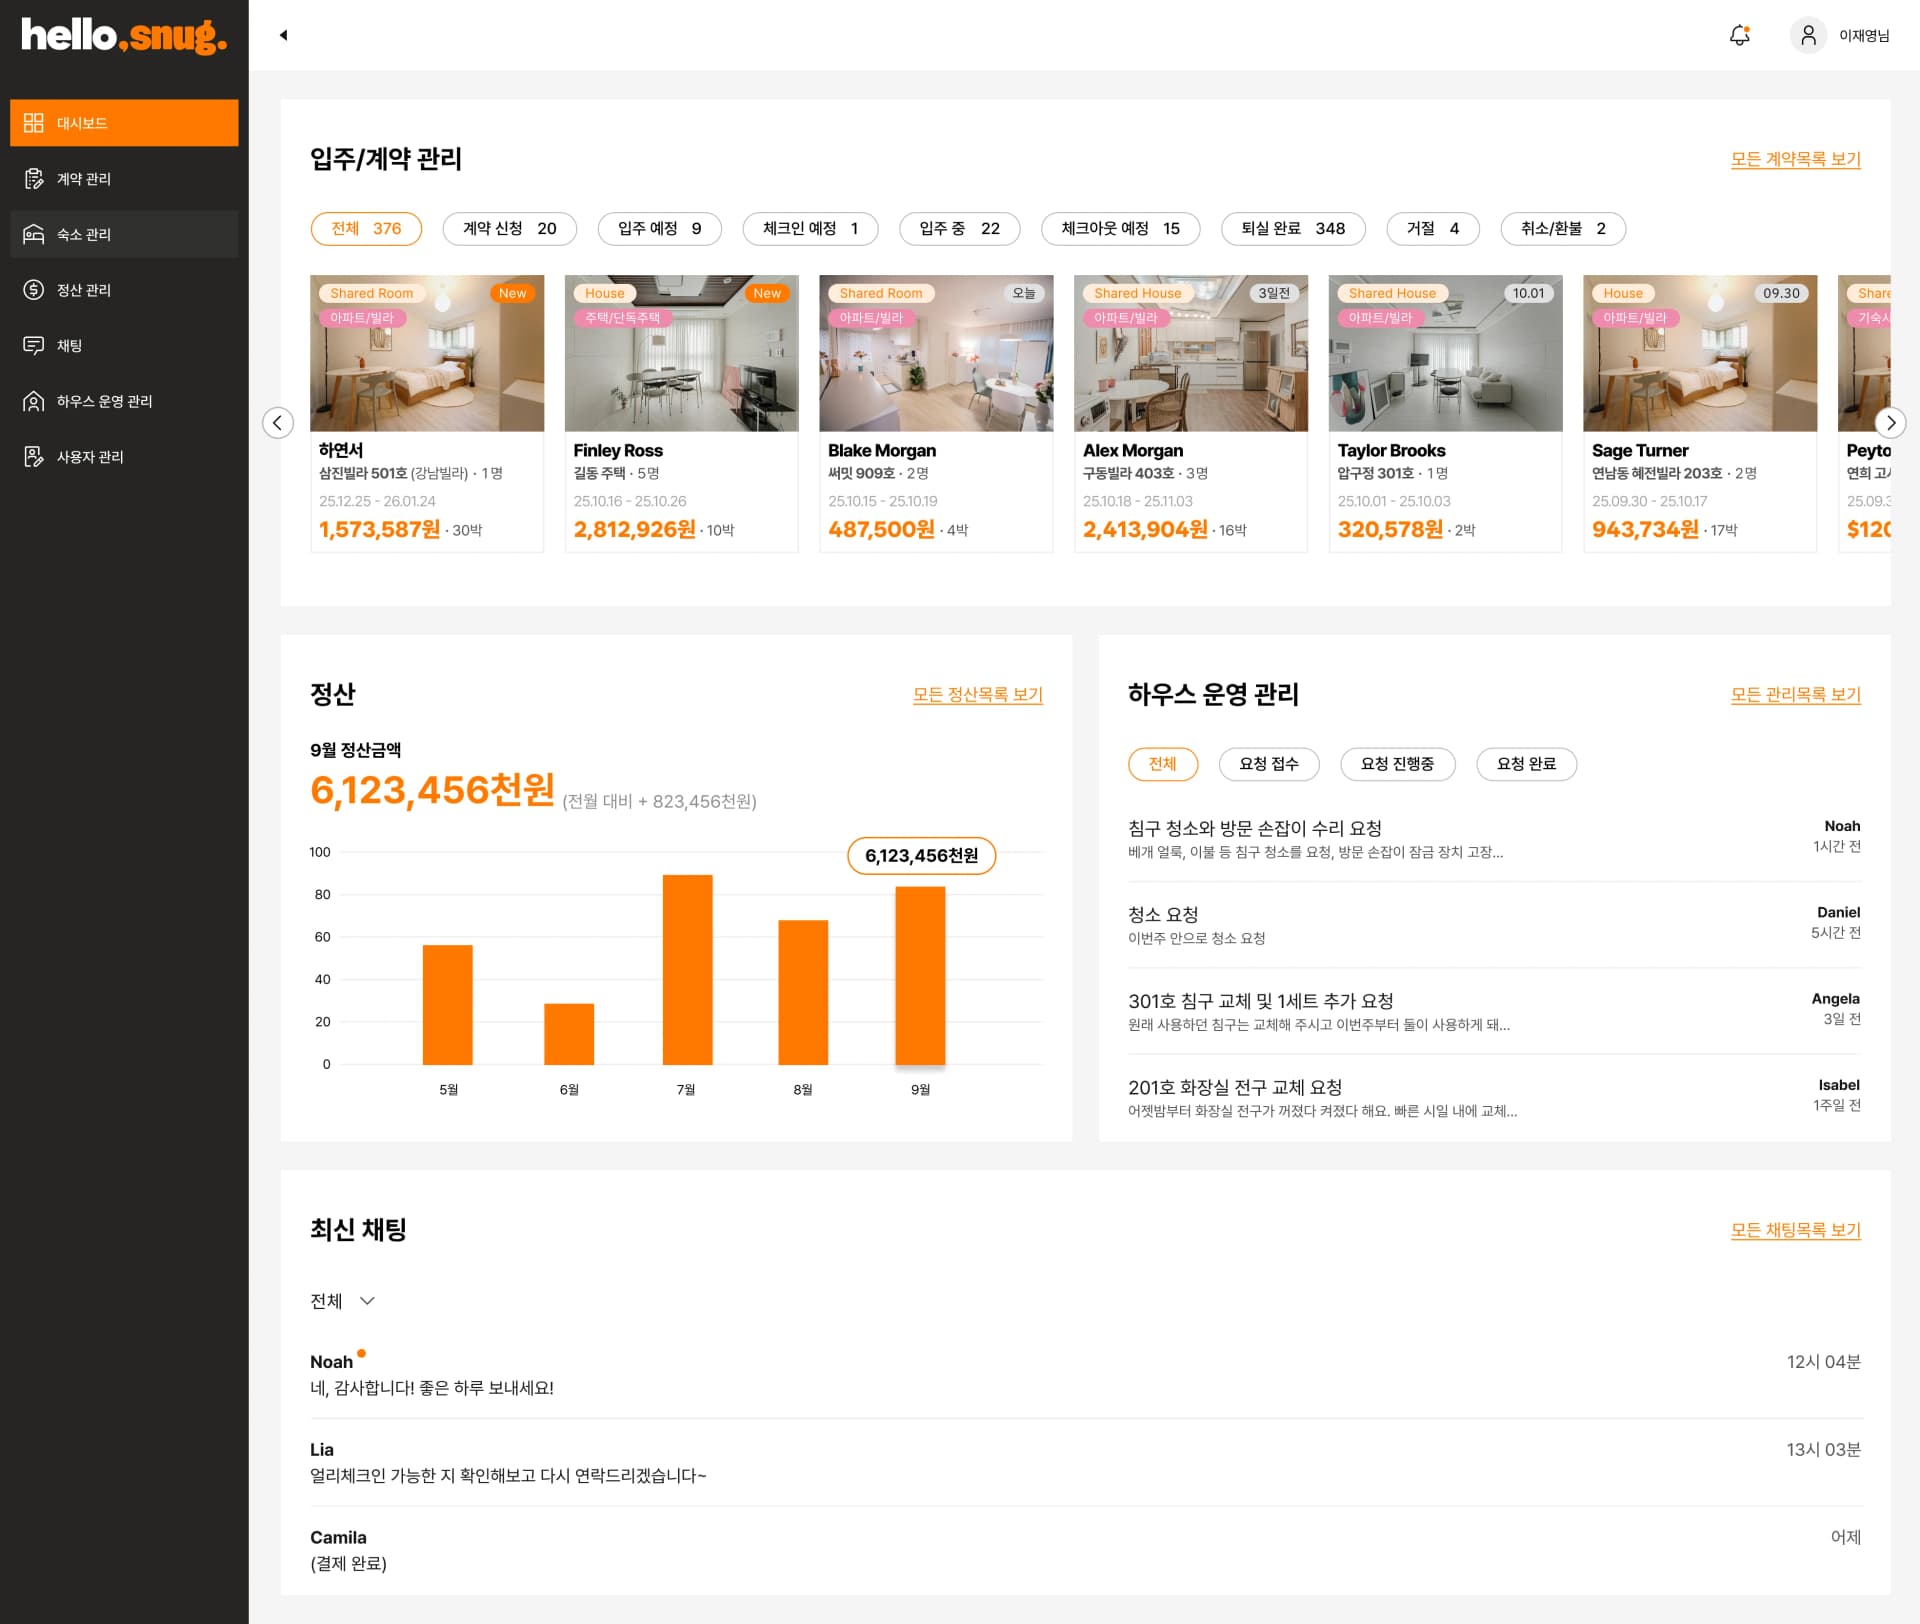Click the notification bell icon

point(1740,34)
